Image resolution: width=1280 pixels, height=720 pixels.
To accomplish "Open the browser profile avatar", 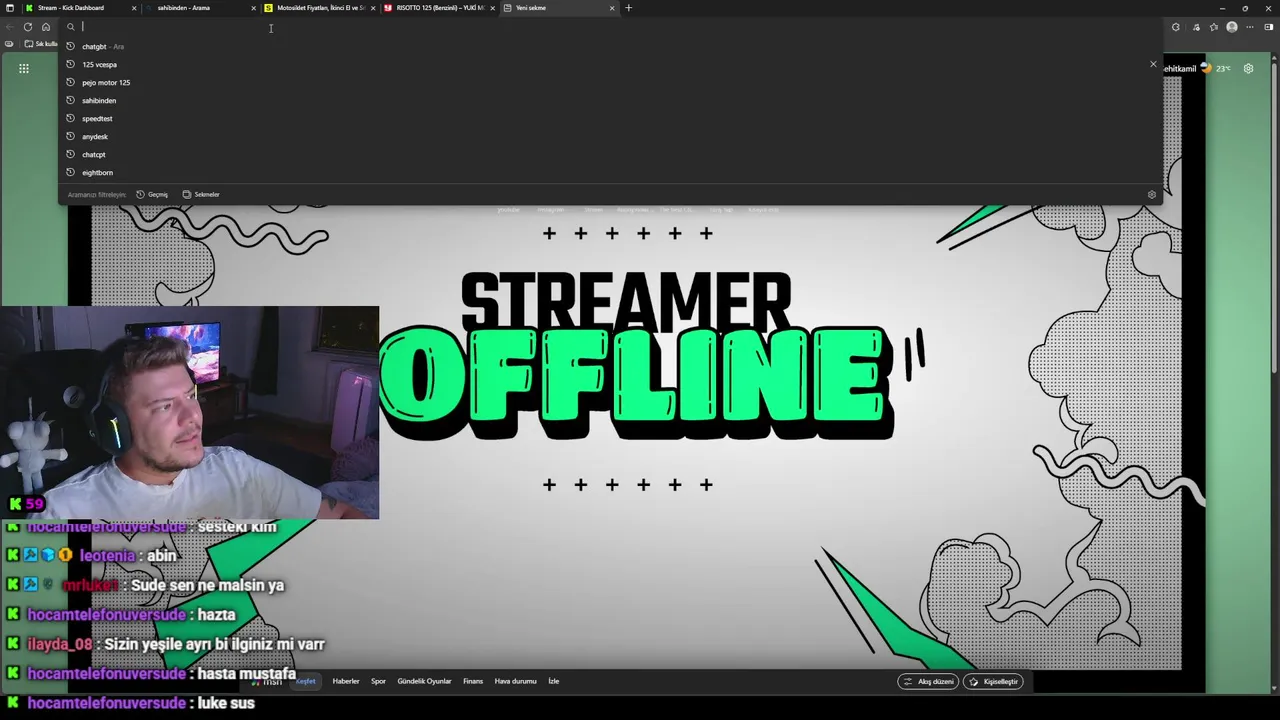I will pos(1232,27).
